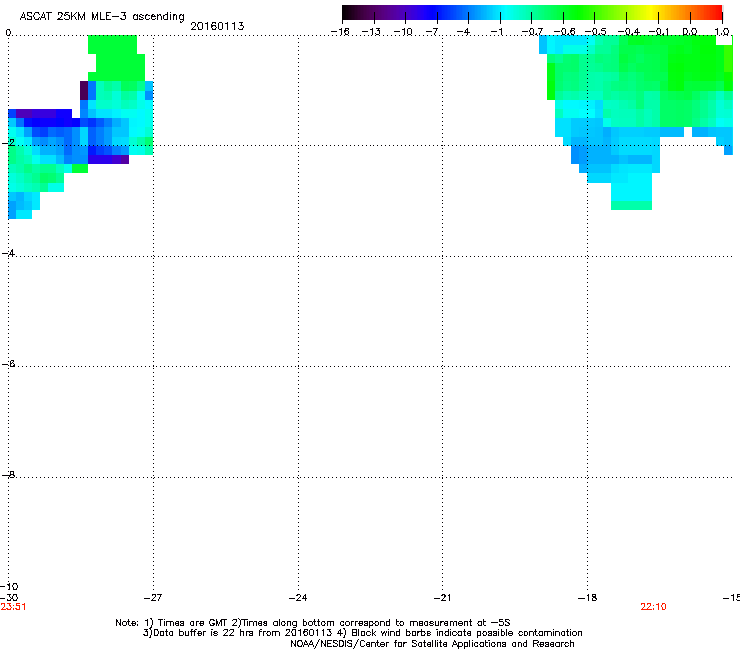This screenshot has width=740, height=650.
Task: Click the dark purple cell in the left swath
Action: coord(84,91)
